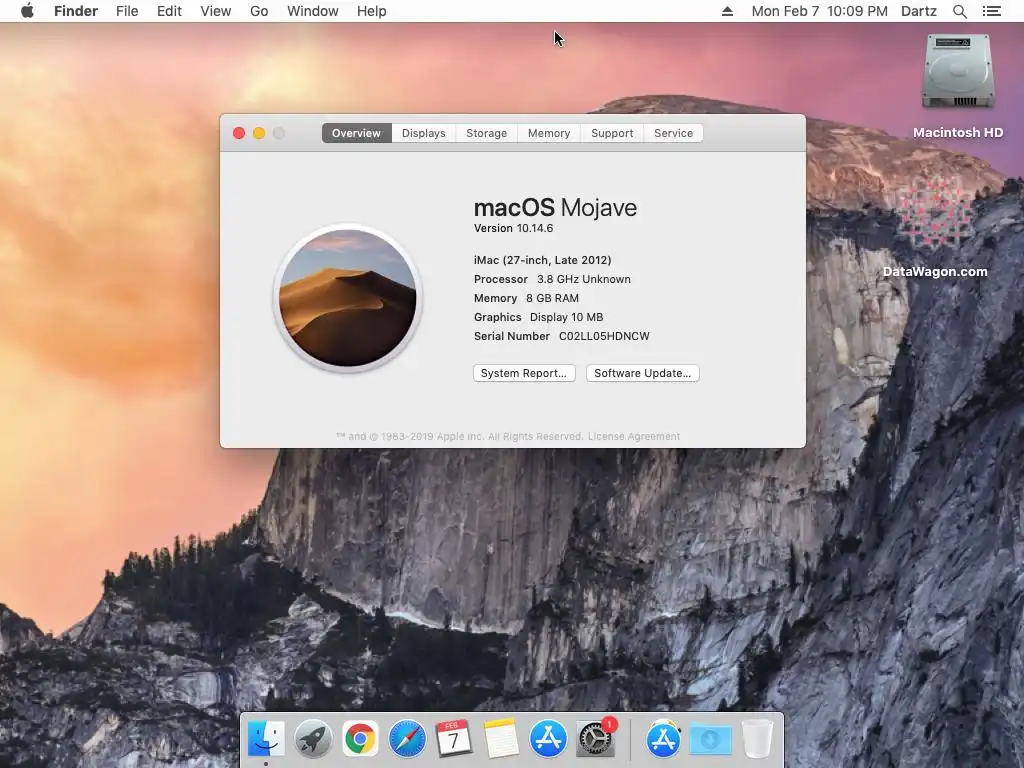The height and width of the screenshot is (768, 1024).
Task: Open App Store icon left of System Preferences
Action: 548,739
